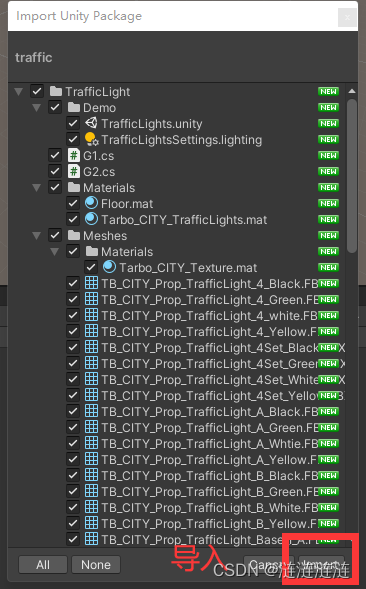The height and width of the screenshot is (589, 366).
Task: Collapse the Materials folder inside Meshes
Action: pos(54,252)
